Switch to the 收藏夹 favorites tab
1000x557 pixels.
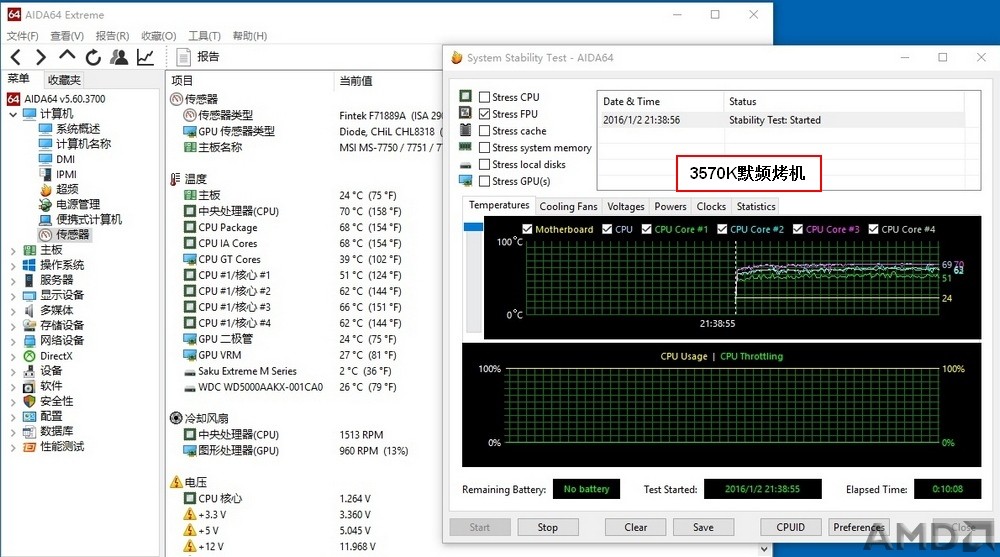64,80
